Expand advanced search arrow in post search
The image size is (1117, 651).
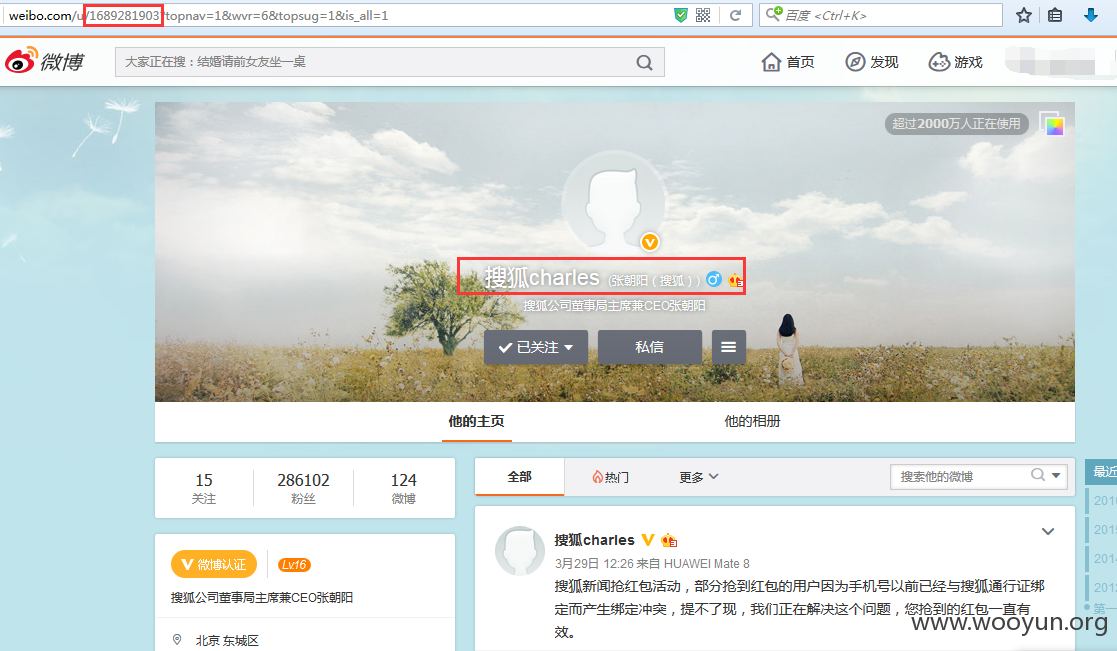point(1056,476)
